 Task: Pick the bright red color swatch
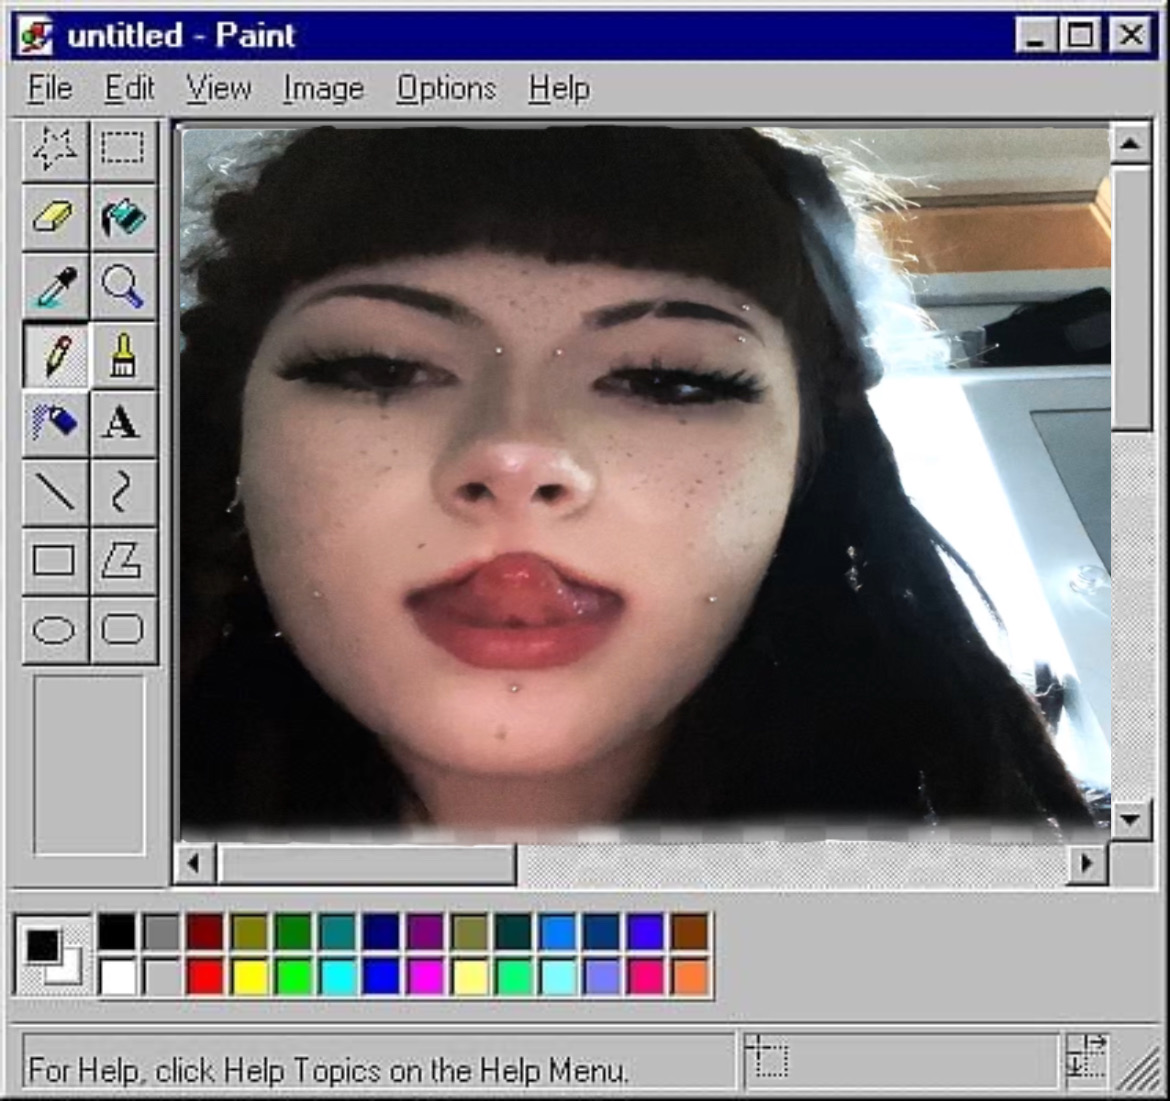point(205,976)
